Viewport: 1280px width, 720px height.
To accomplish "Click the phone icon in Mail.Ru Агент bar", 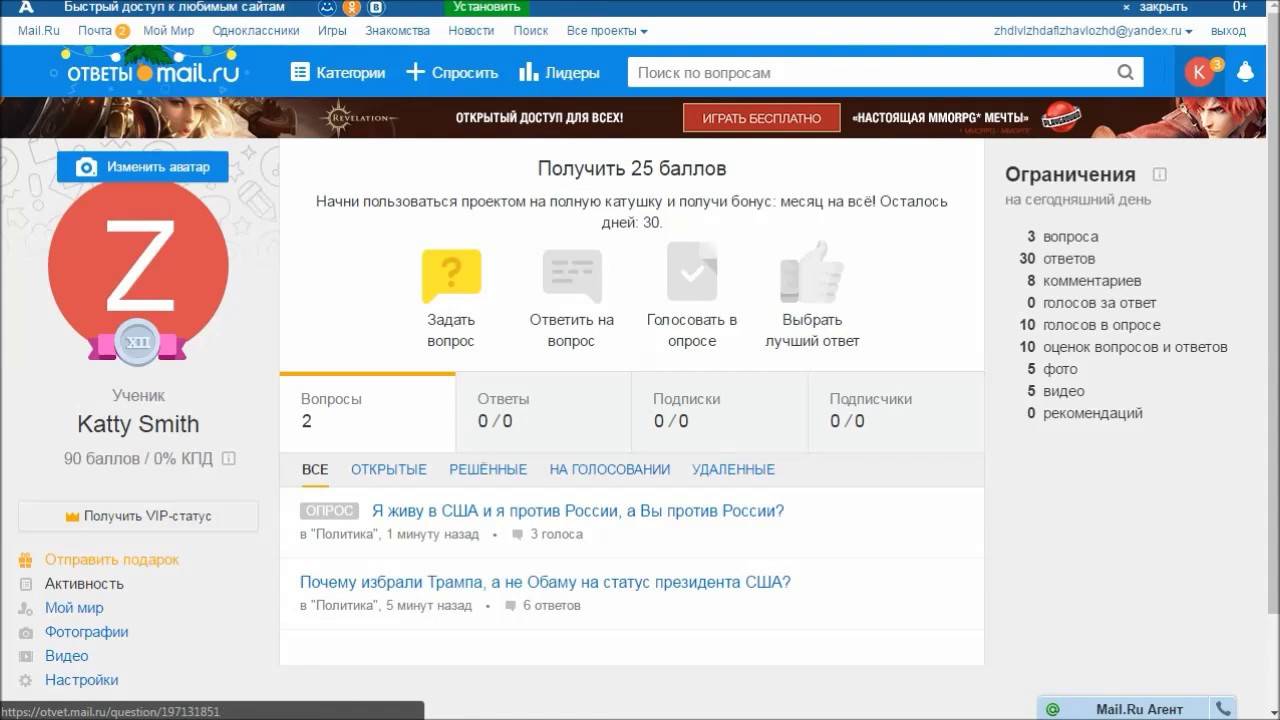I will pyautogui.click(x=1224, y=710).
